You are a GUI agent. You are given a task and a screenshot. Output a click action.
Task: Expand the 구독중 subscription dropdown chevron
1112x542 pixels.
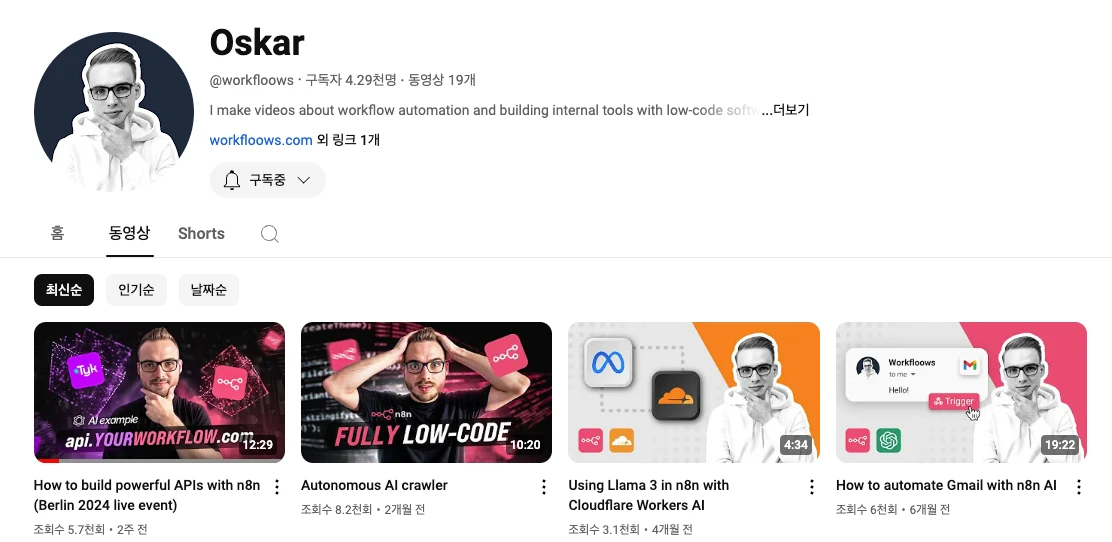304,180
